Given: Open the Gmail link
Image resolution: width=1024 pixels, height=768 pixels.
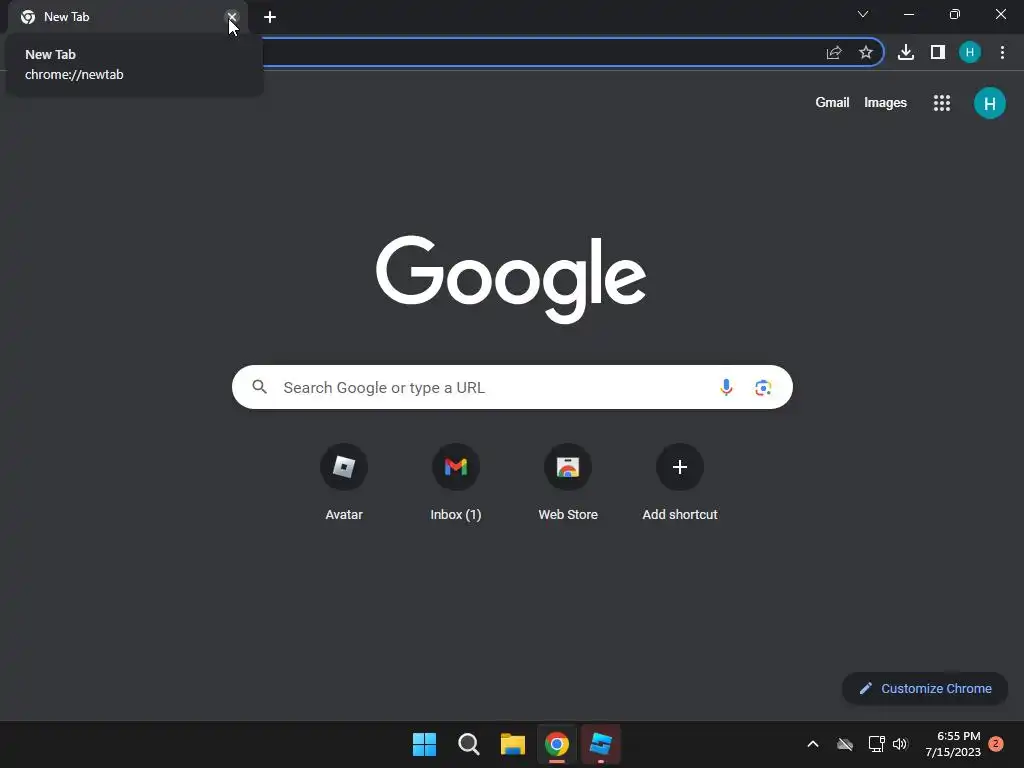Looking at the screenshot, I should pyautogui.click(x=832, y=103).
